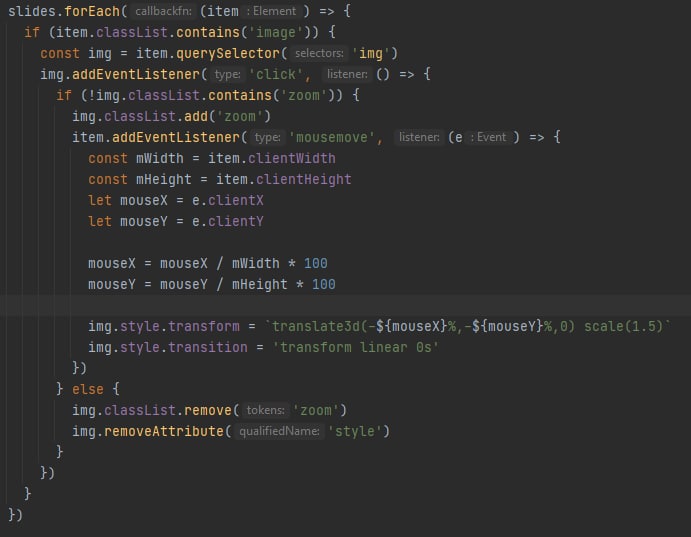Click 'mHeight' in the const mHeight declaration
The width and height of the screenshot is (691, 537).
(x=163, y=179)
